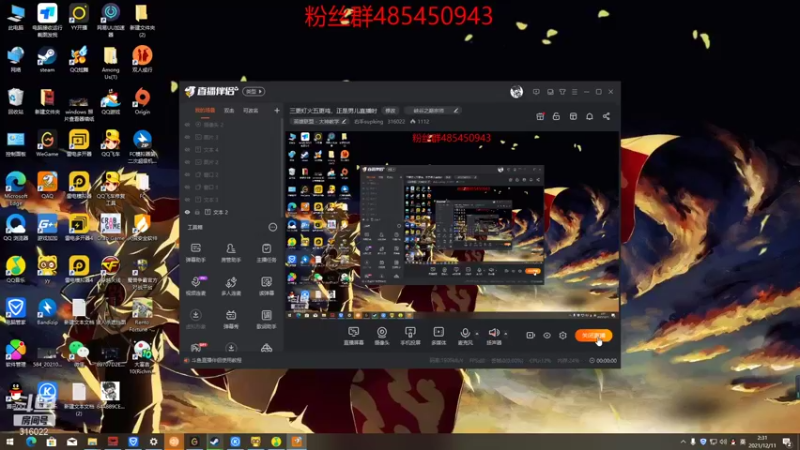Click the unlock padlock icon in header

pos(556,116)
